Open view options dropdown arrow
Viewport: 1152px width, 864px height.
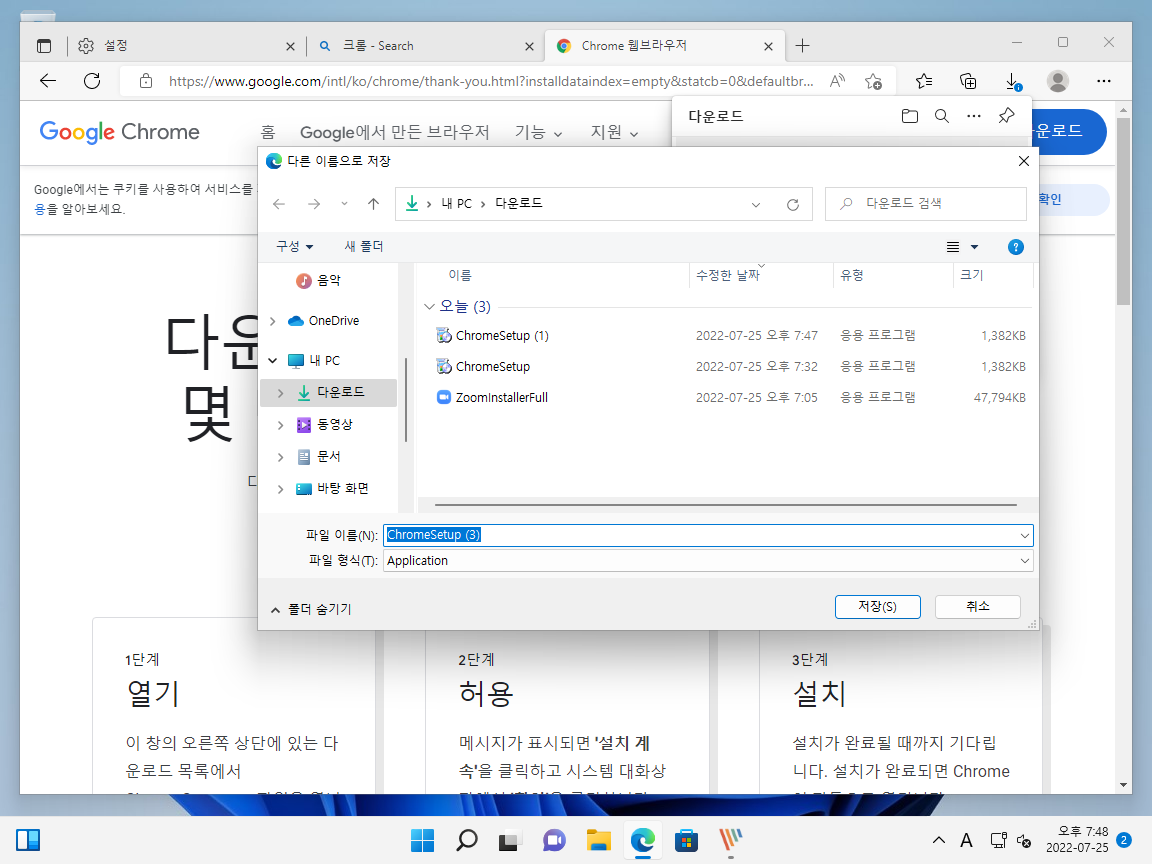tap(974, 247)
